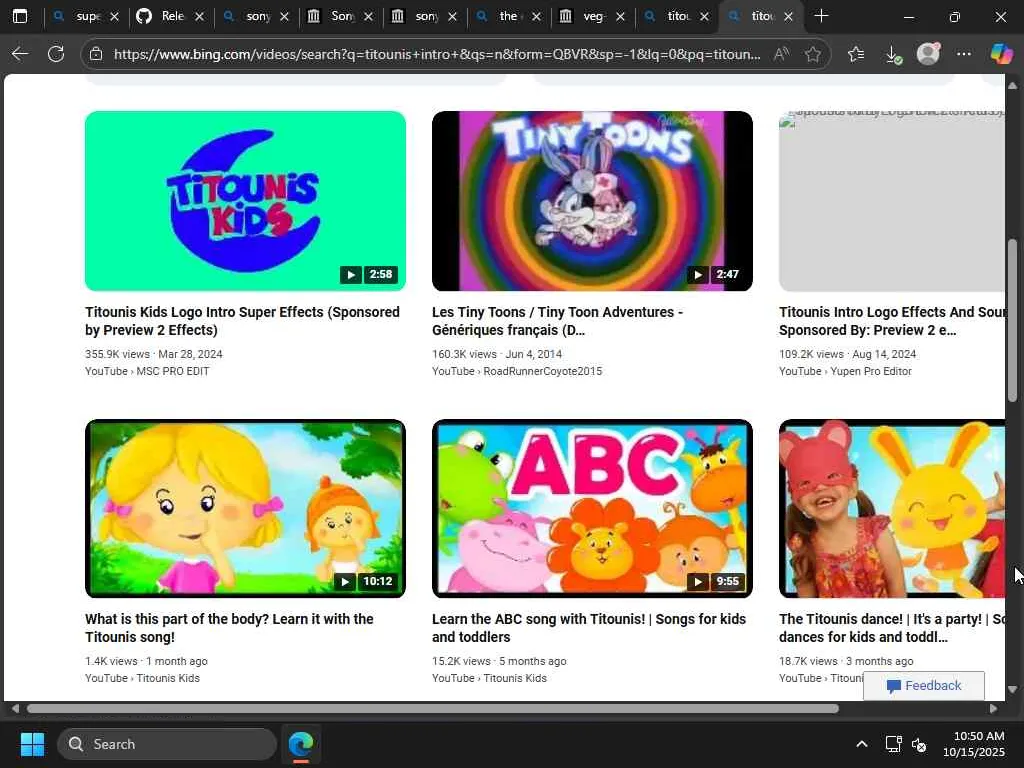Close the GitHub 'Rele' tab
1024x768 pixels.
200,16
